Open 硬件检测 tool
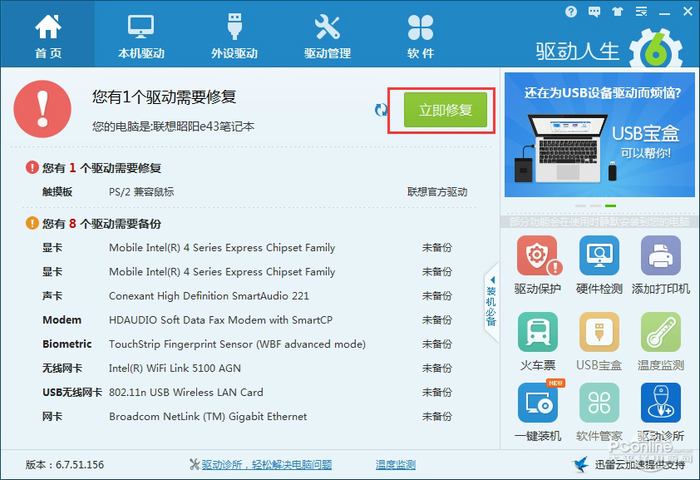Screen dimensions: 700x480 (x=599, y=265)
